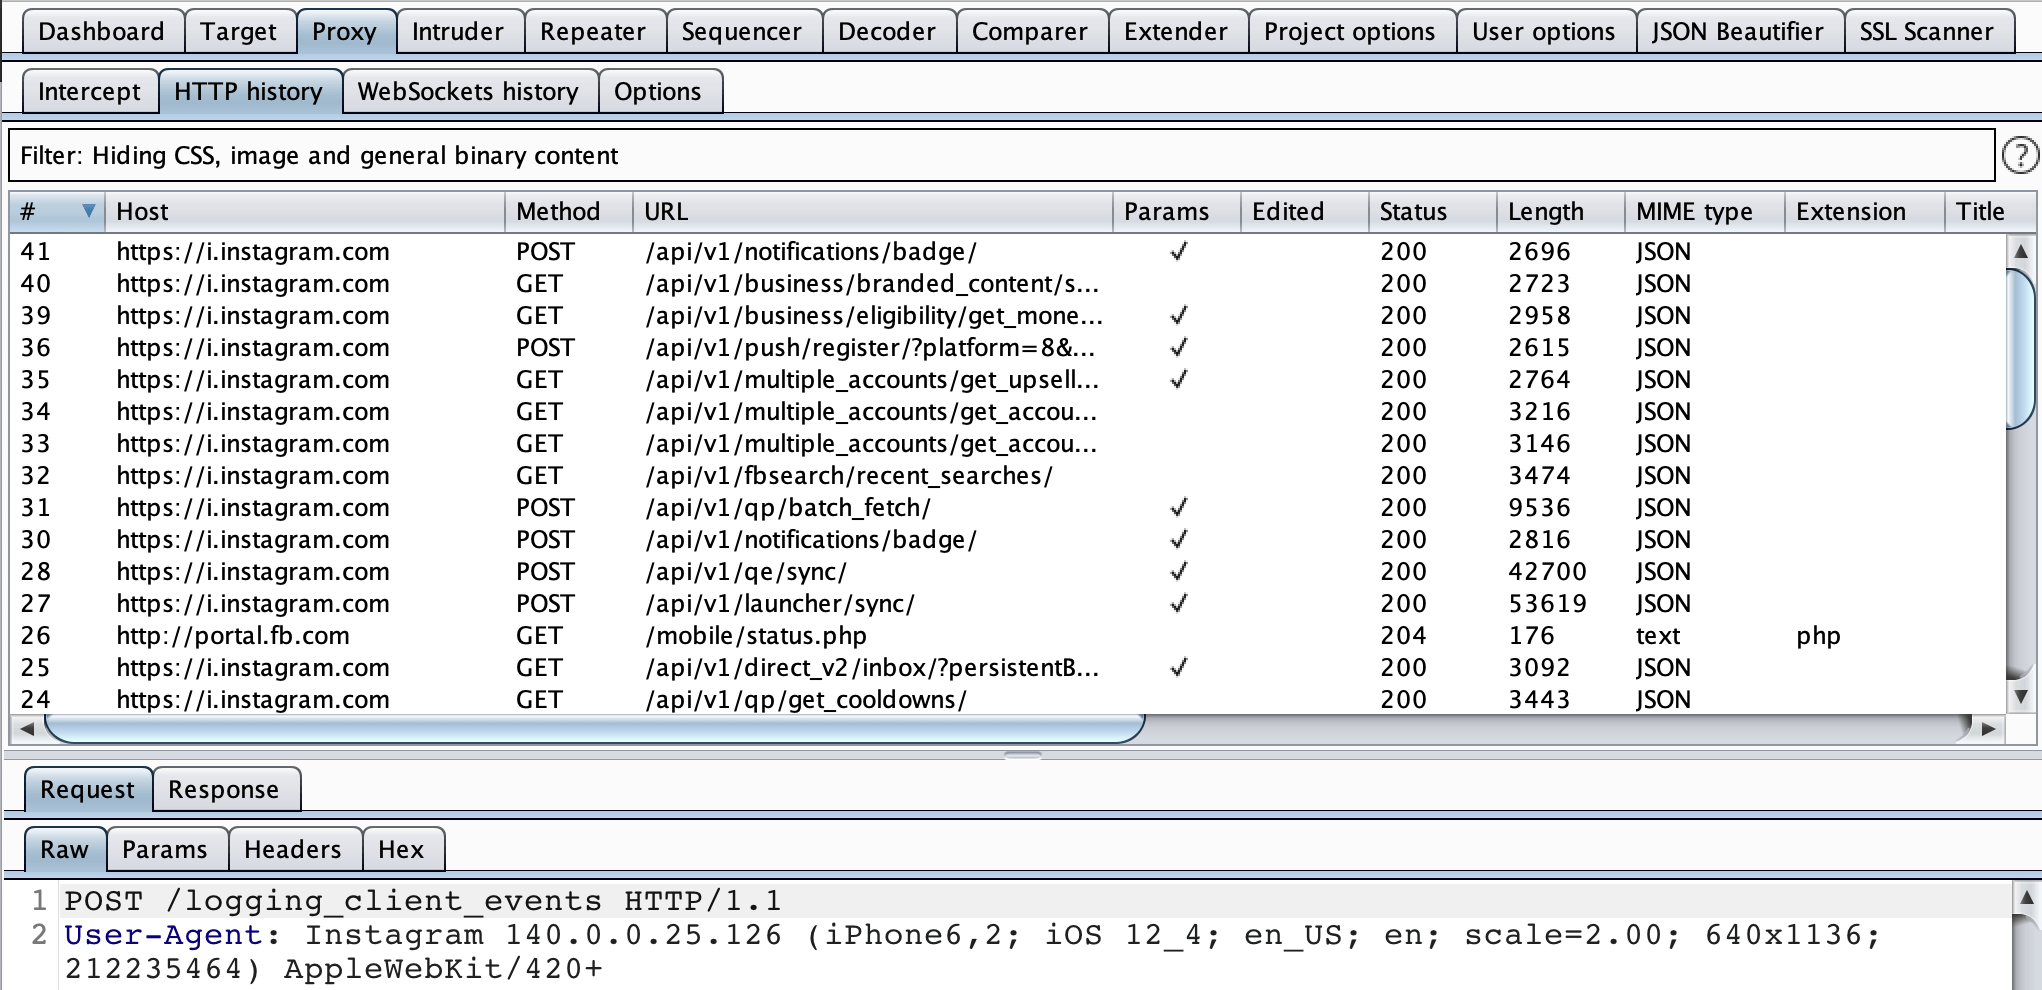Select the Request tab
2042x990 pixels.
click(87, 789)
